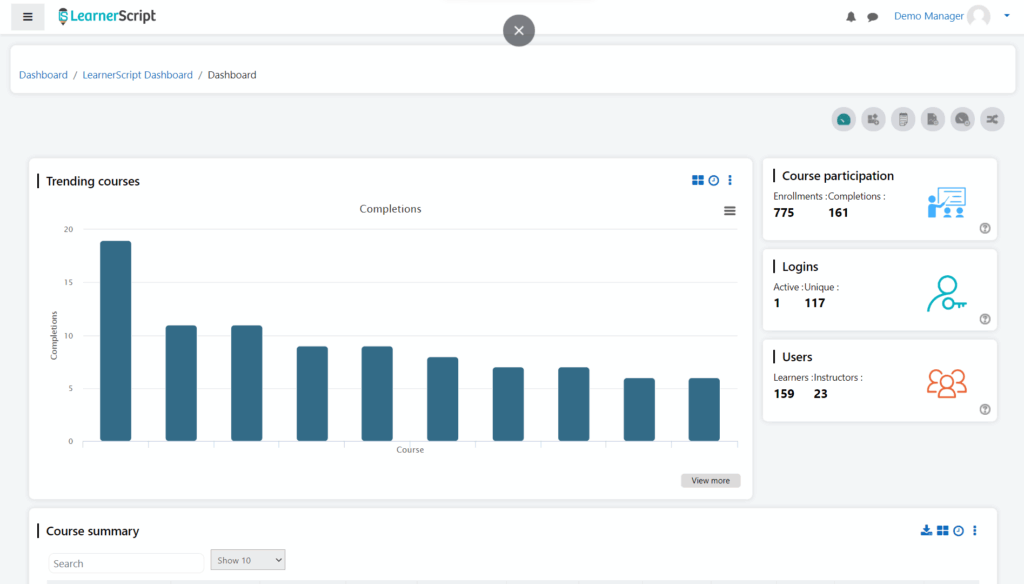
Task: Click the shuffle arrows icon in toolbar
Action: [x=992, y=120]
